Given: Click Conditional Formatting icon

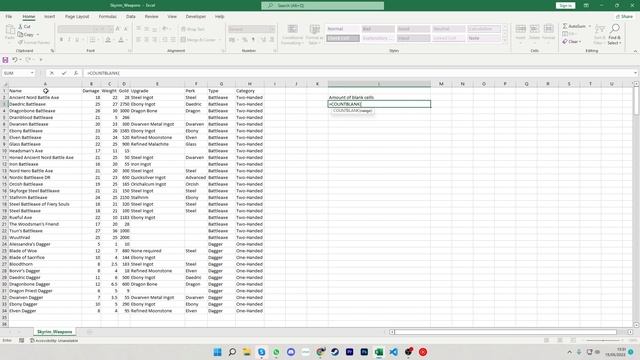Looking at the screenshot, I should (x=292, y=29).
